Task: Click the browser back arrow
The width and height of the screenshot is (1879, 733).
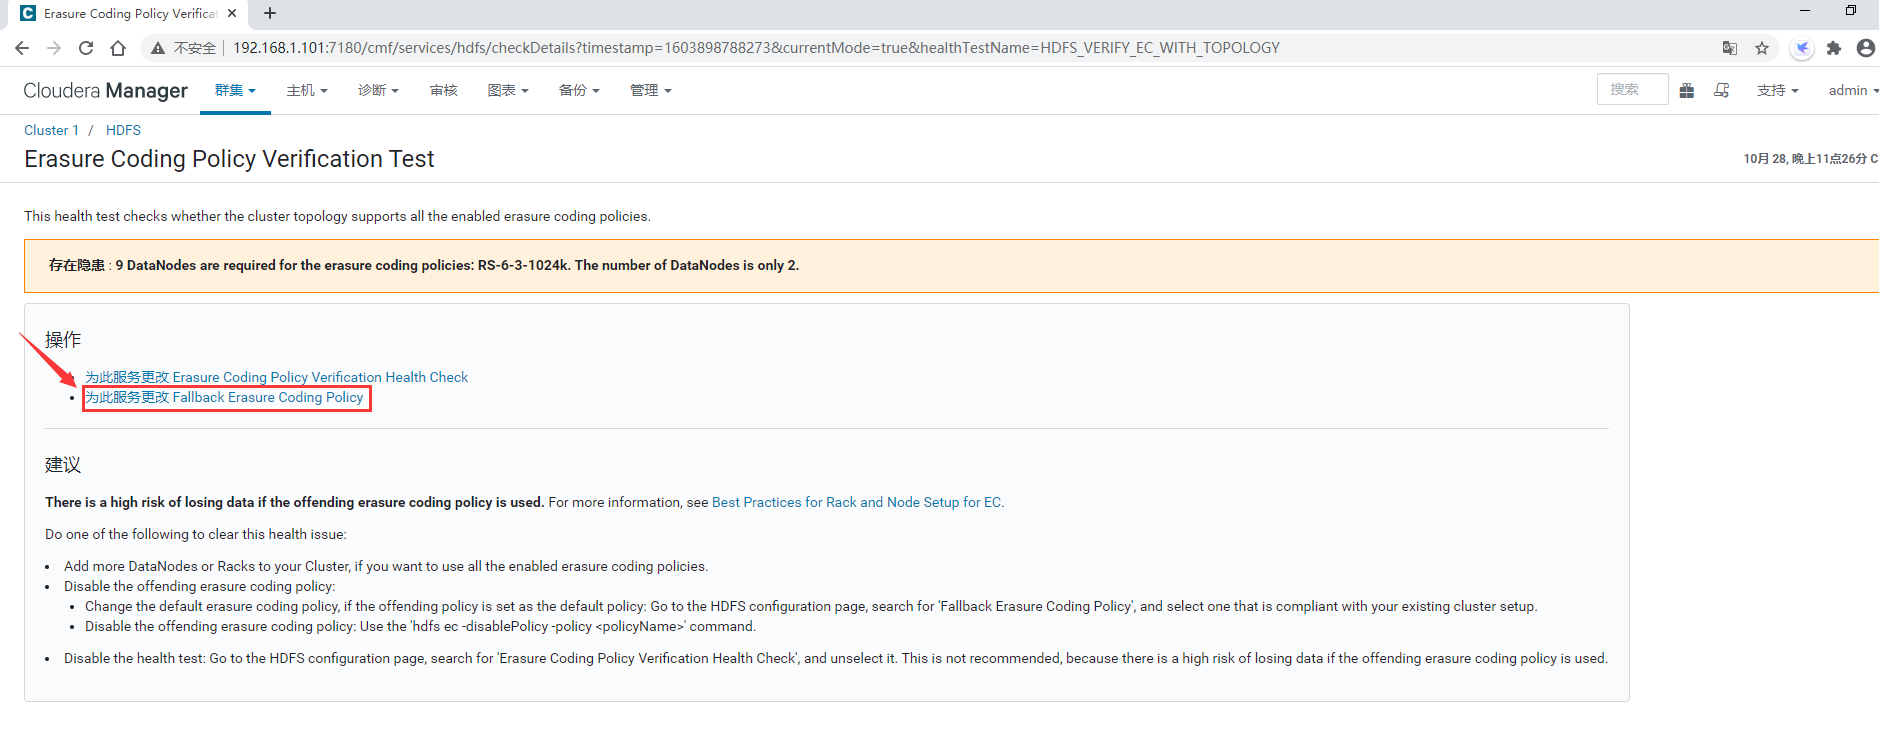Action: tap(22, 48)
